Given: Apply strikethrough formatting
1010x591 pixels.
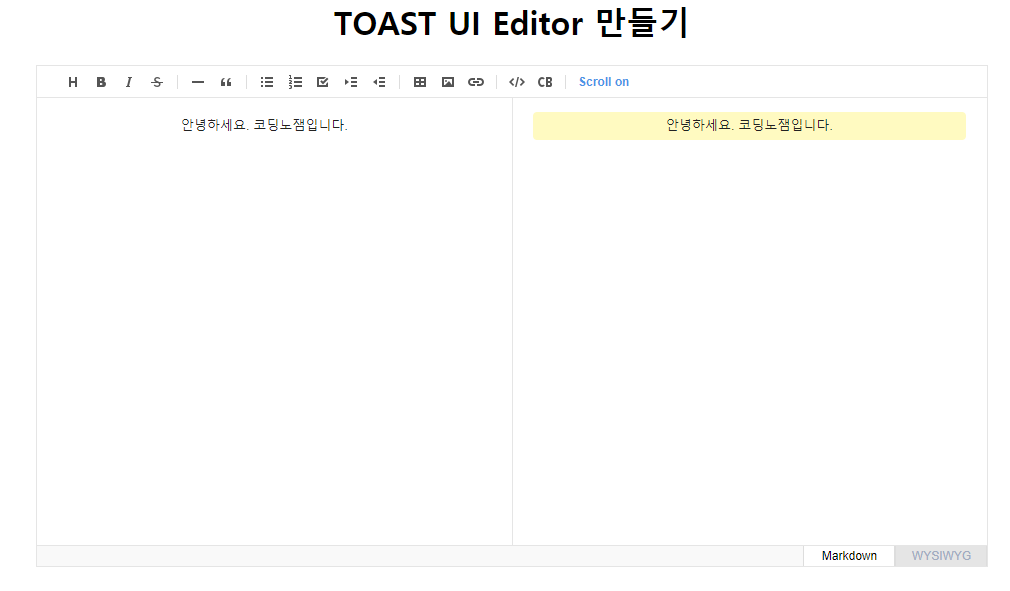Looking at the screenshot, I should (157, 82).
